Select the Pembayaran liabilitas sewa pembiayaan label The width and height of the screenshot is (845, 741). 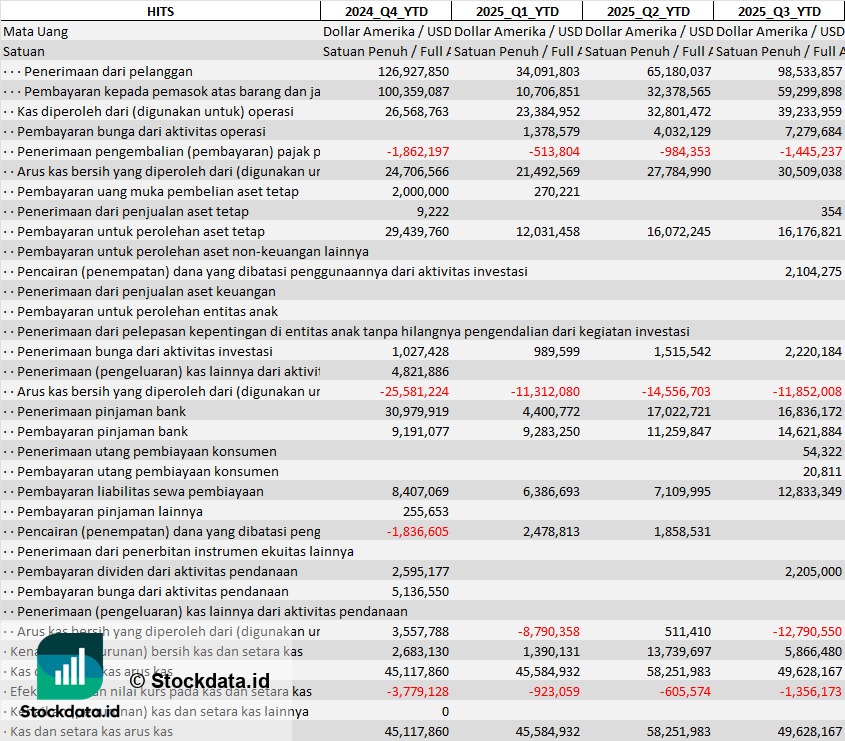point(140,491)
